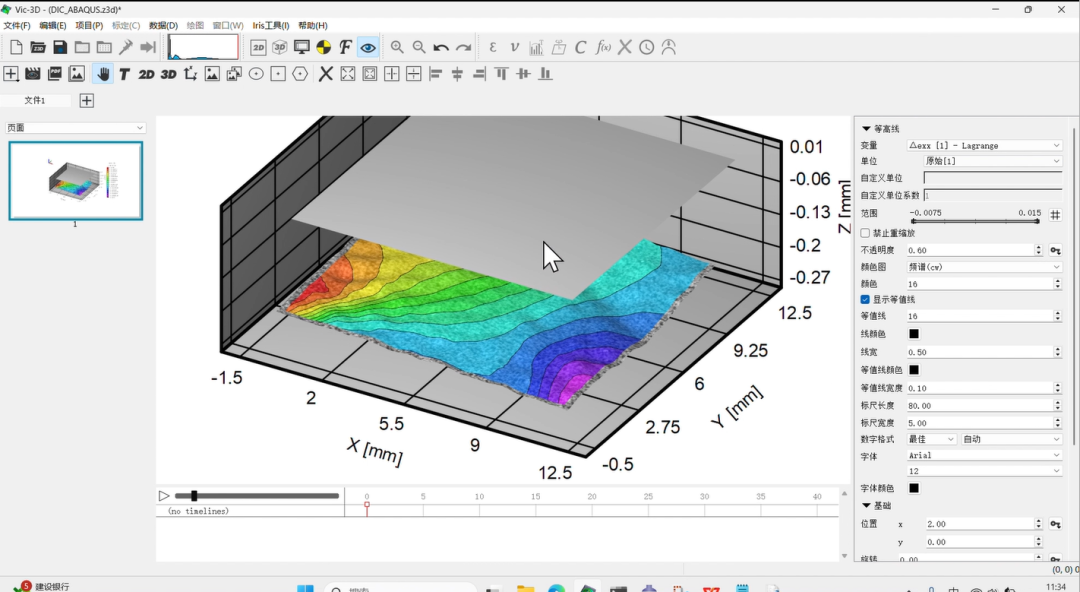The image size is (1080, 592).
Task: Click the 3D plot insert icon
Action: 168,74
